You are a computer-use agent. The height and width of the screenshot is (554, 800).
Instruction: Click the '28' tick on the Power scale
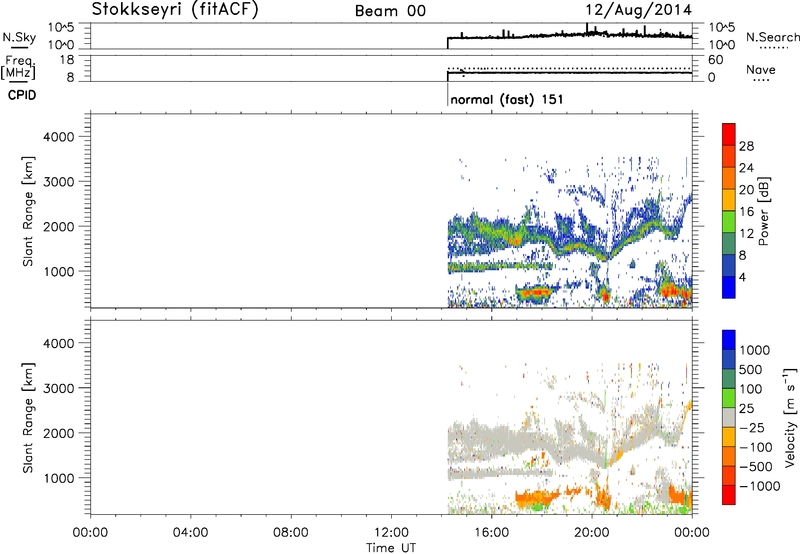746,146
